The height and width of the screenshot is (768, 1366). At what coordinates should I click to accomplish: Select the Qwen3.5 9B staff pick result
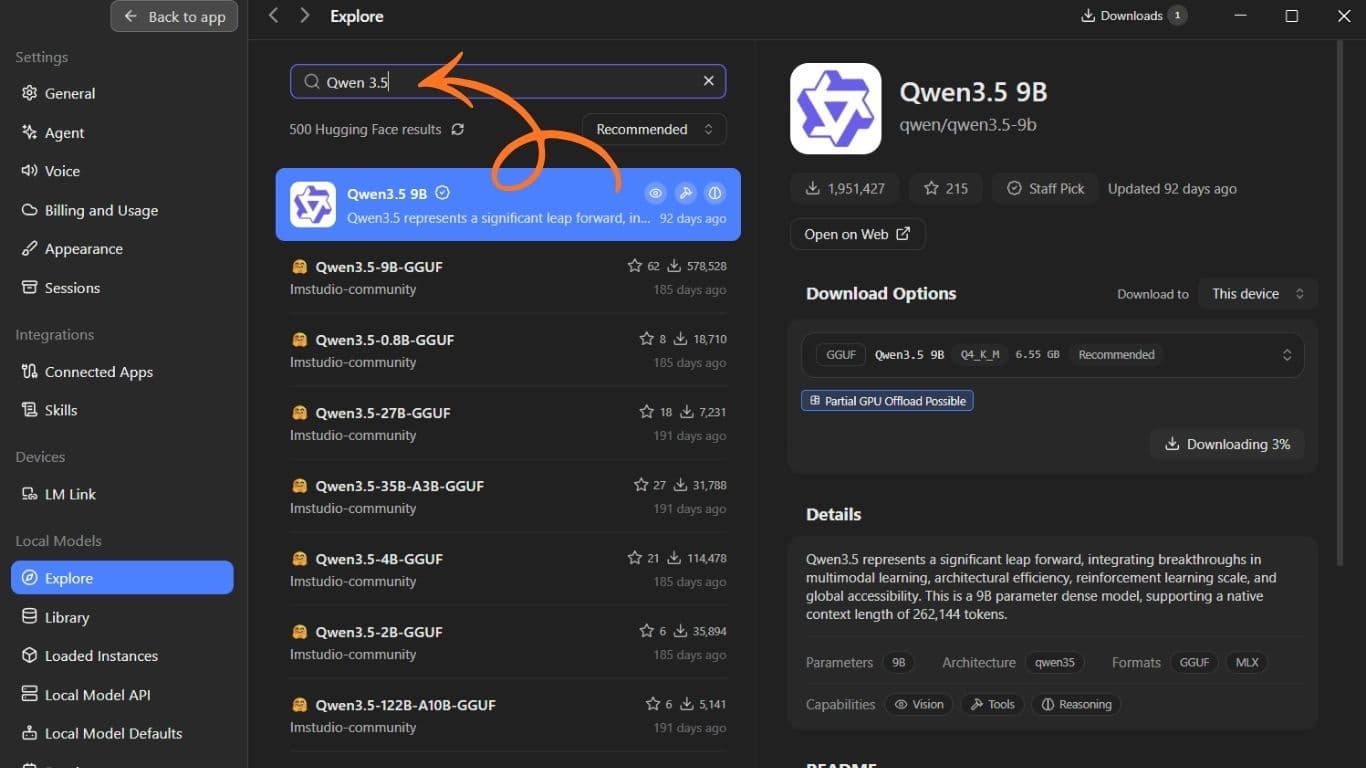(x=508, y=204)
